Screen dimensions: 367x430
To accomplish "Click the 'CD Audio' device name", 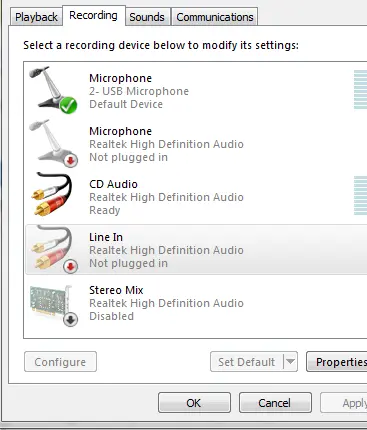I will 113,184.
